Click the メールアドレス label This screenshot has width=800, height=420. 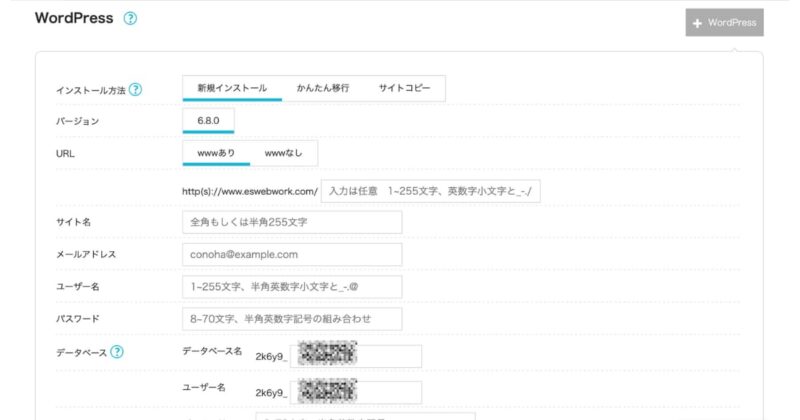click(x=86, y=254)
